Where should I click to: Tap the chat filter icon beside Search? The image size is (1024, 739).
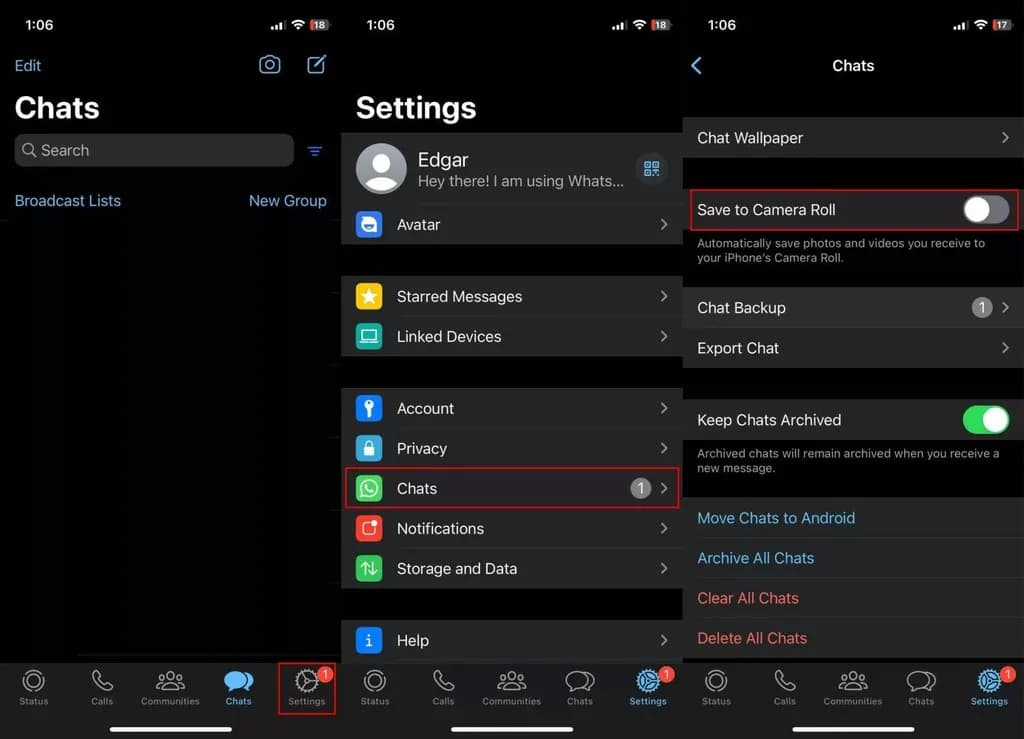pyautogui.click(x=315, y=151)
